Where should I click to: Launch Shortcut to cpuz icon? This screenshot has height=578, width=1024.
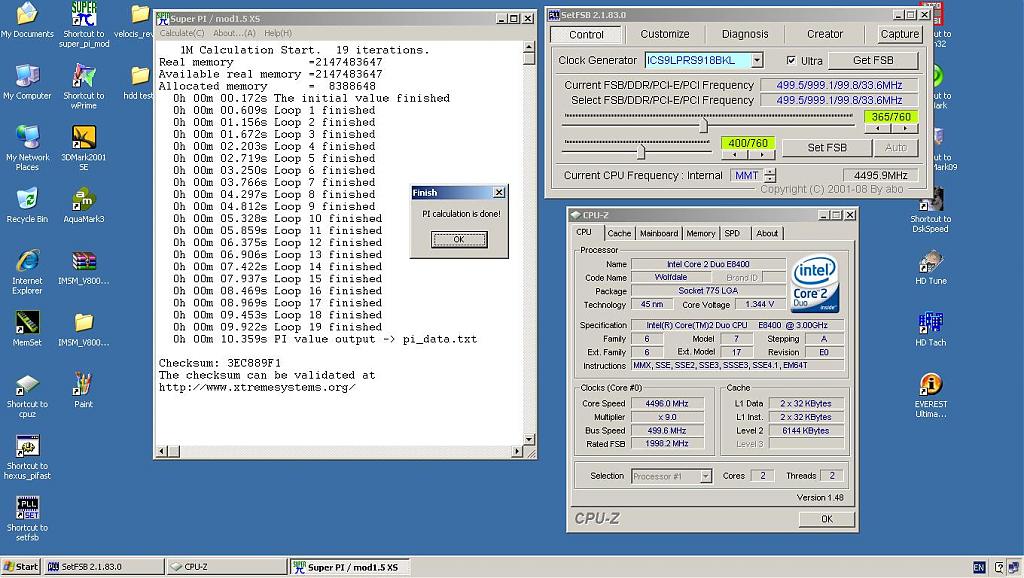pos(27,395)
